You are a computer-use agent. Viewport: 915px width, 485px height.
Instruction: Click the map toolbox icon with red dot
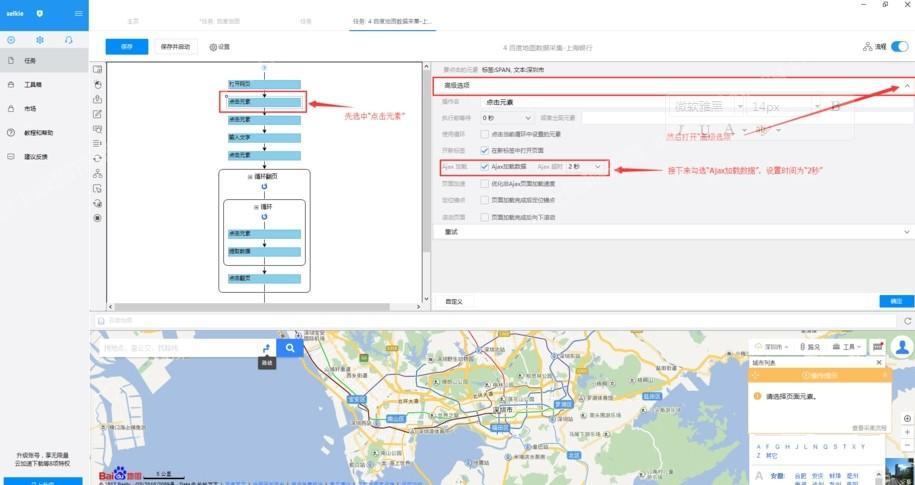tap(877, 347)
